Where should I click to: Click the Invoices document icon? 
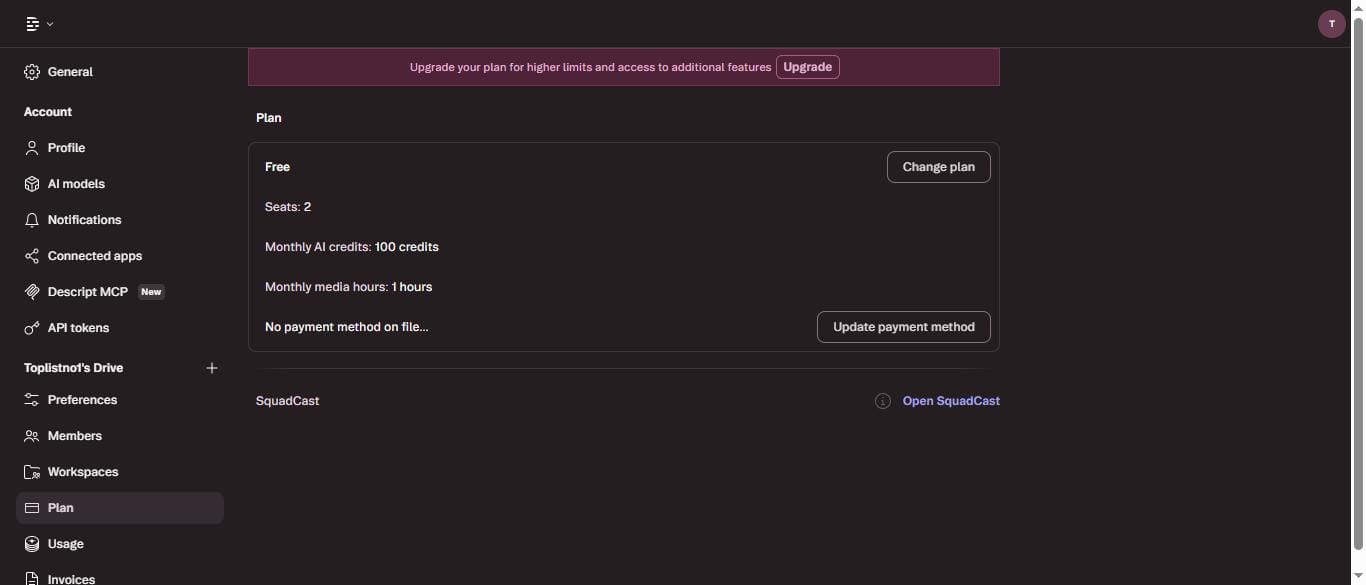coord(32,578)
